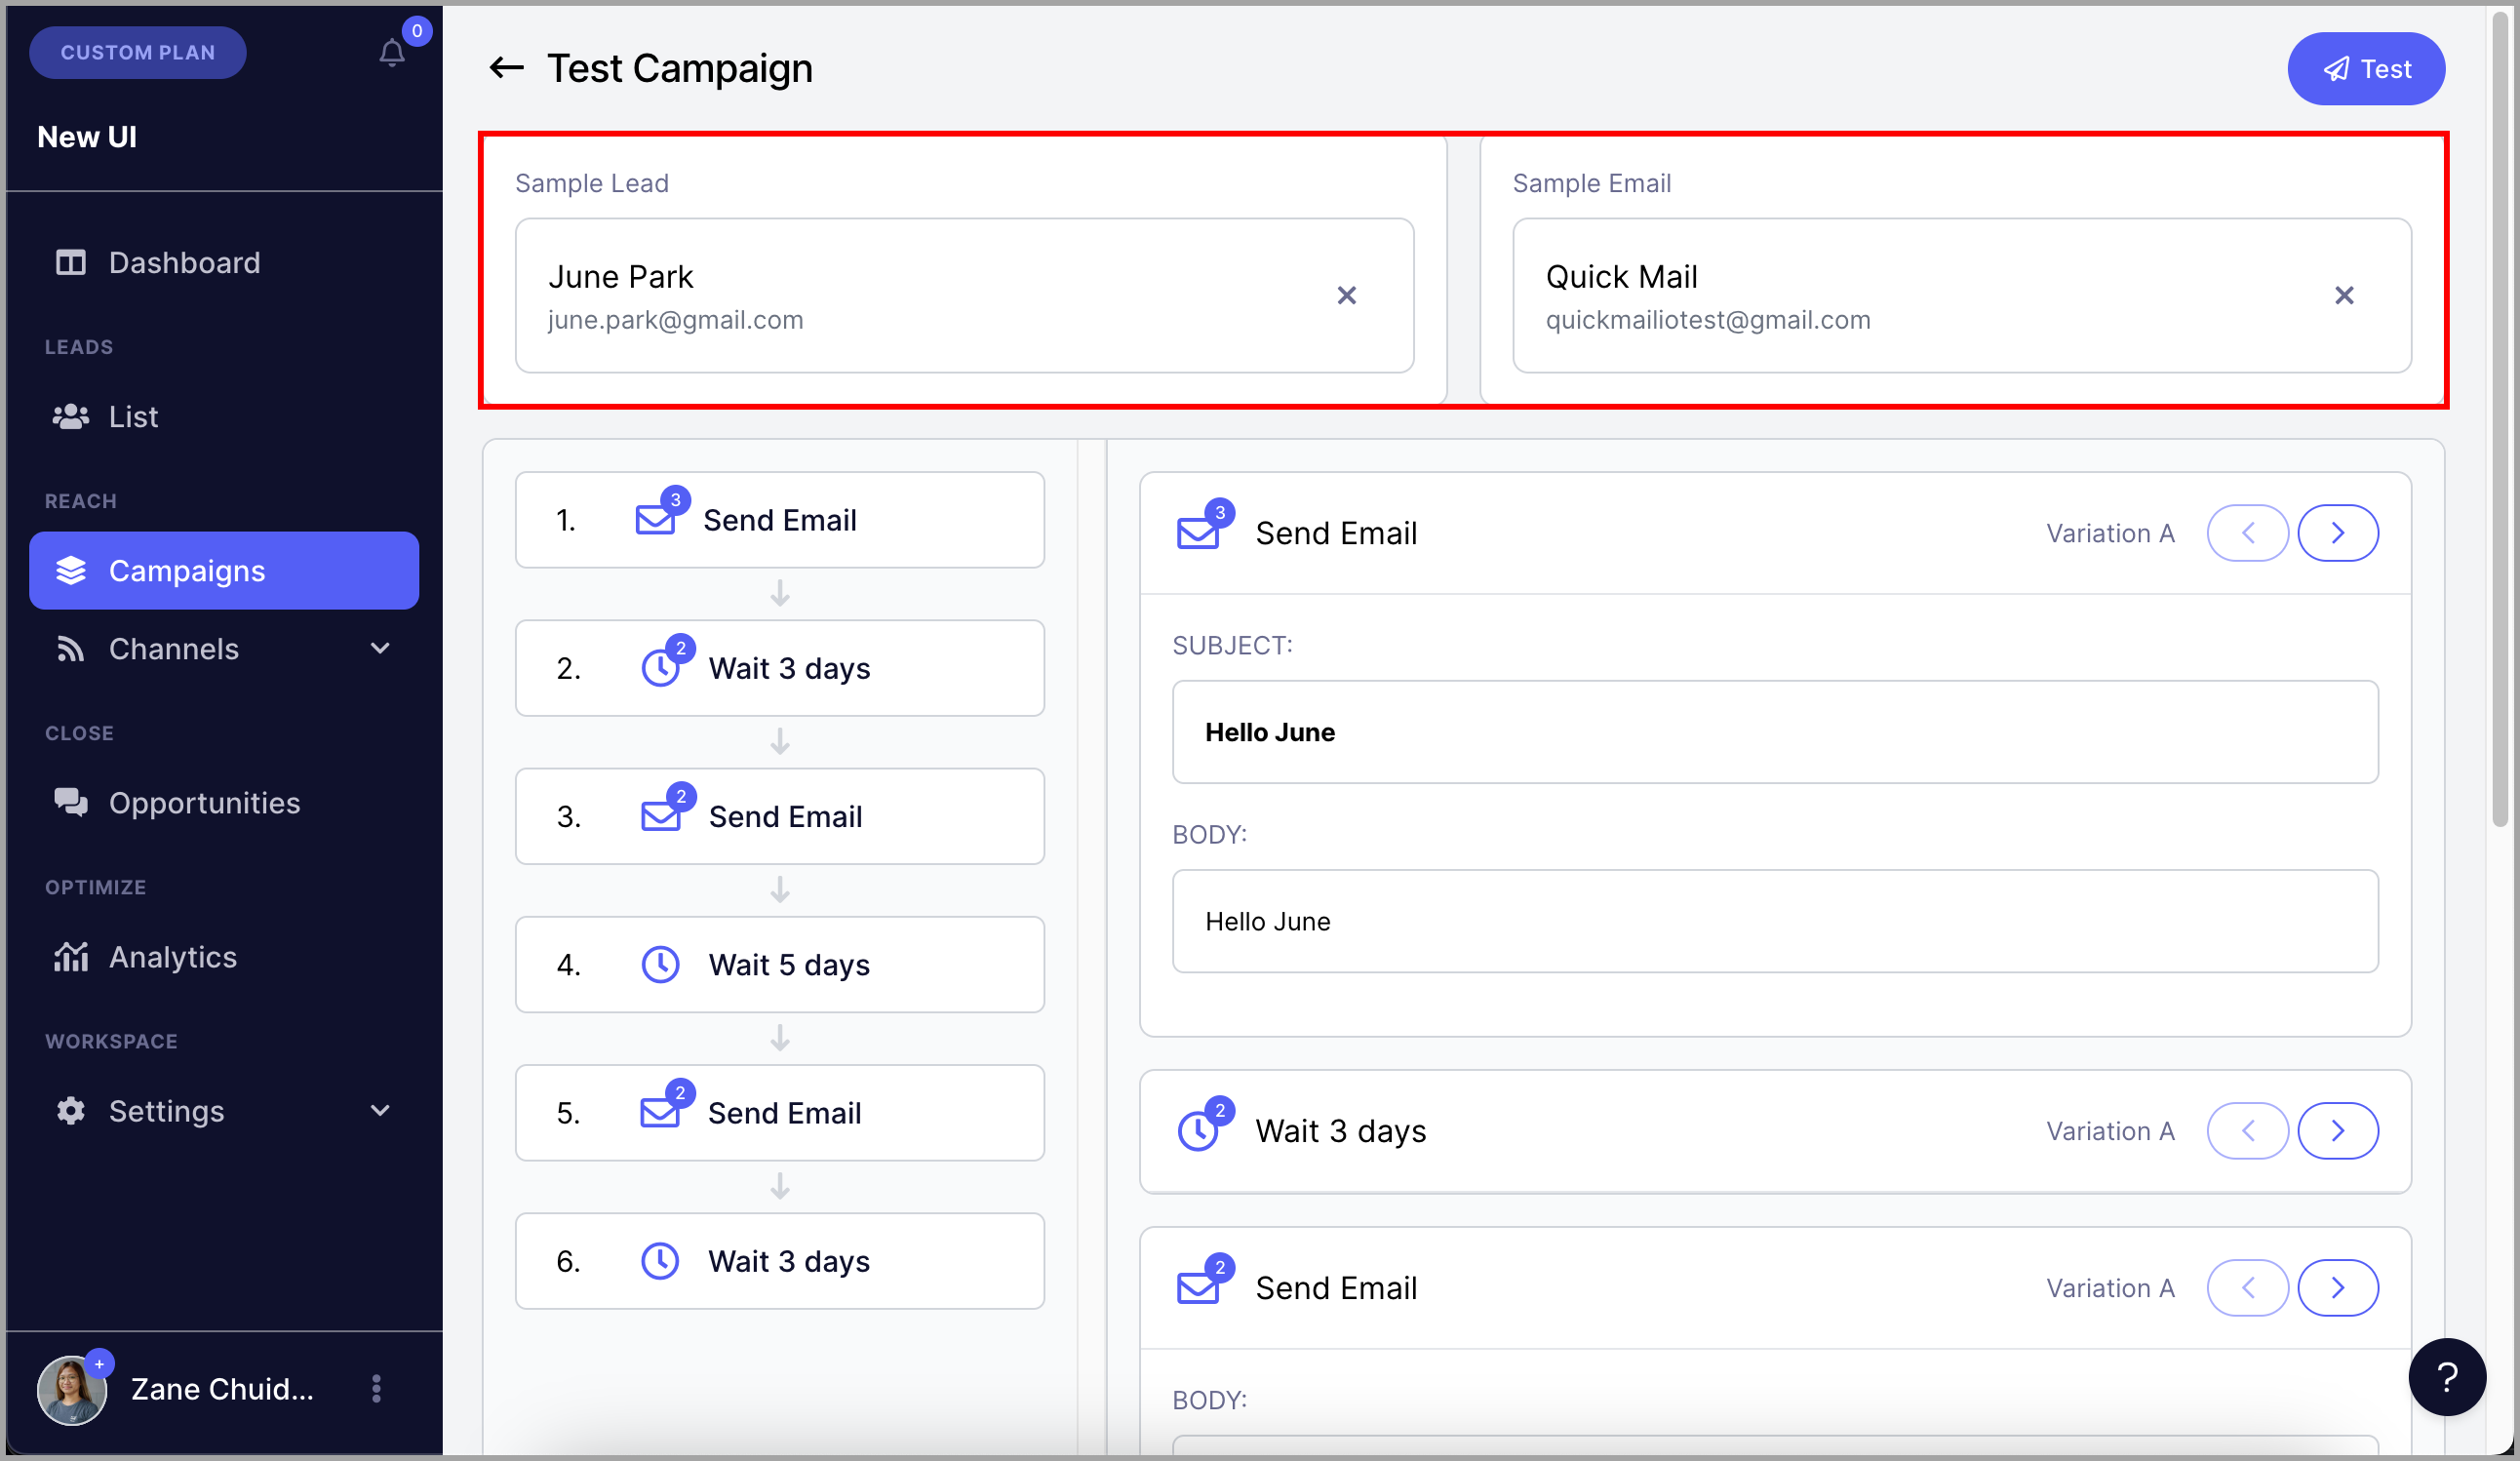Show next variation of Wait 3 days

2338,1130
